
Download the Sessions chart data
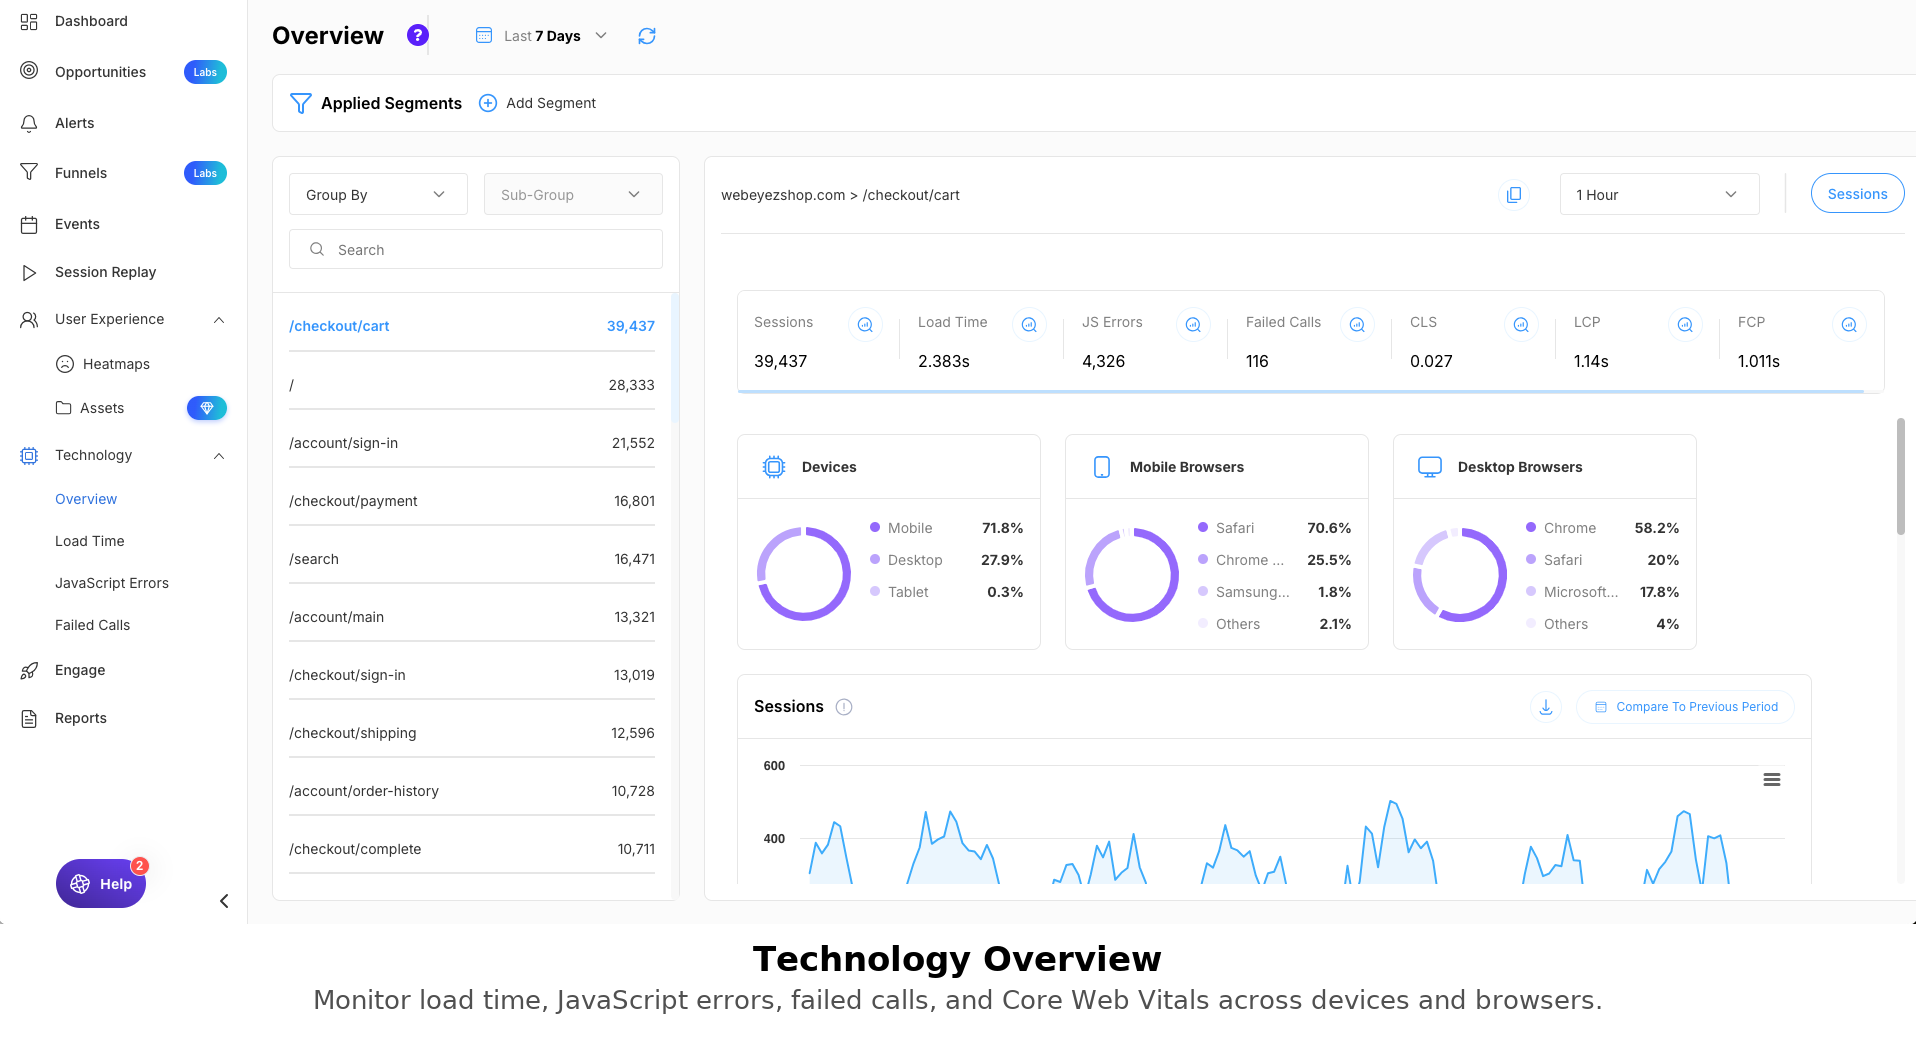point(1545,707)
